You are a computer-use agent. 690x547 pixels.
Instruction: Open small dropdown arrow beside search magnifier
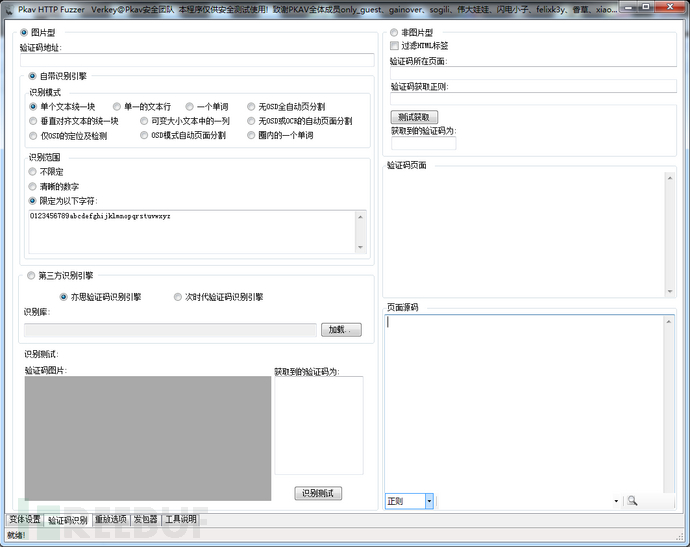pyautogui.click(x=616, y=501)
